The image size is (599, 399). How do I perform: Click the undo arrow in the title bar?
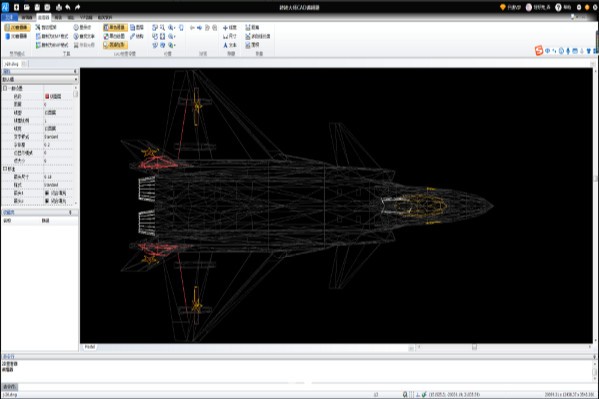(x=68, y=7)
